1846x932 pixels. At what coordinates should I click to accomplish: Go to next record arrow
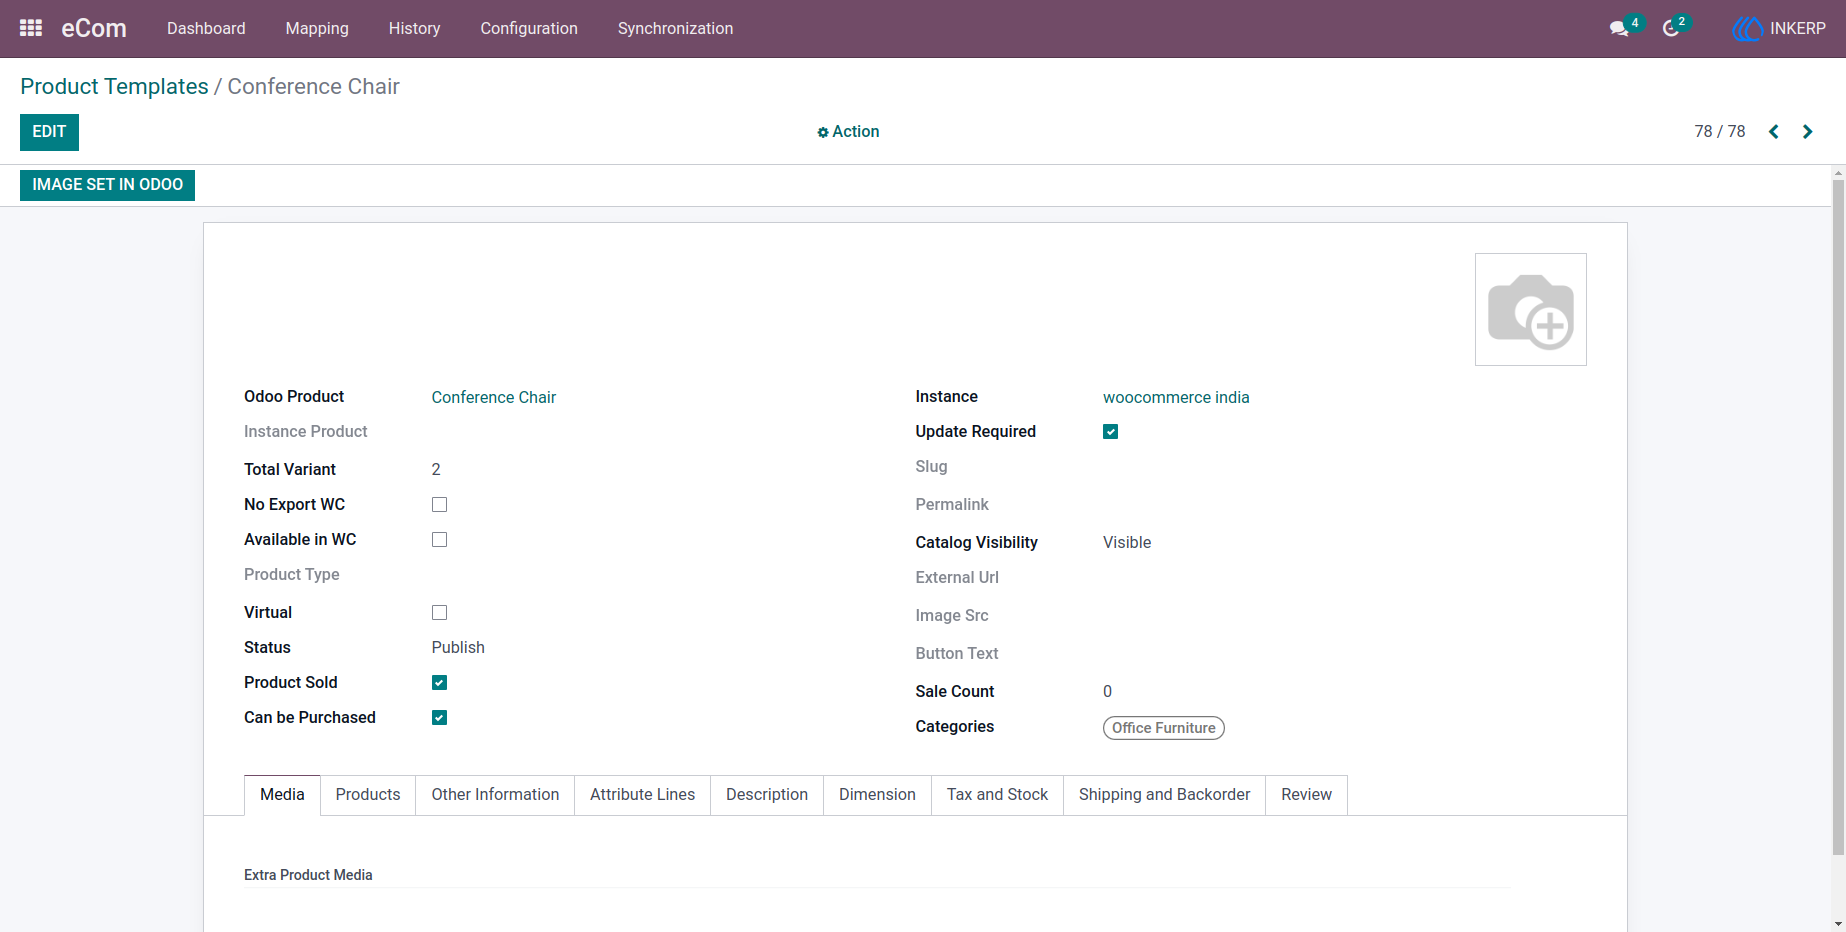coord(1807,132)
